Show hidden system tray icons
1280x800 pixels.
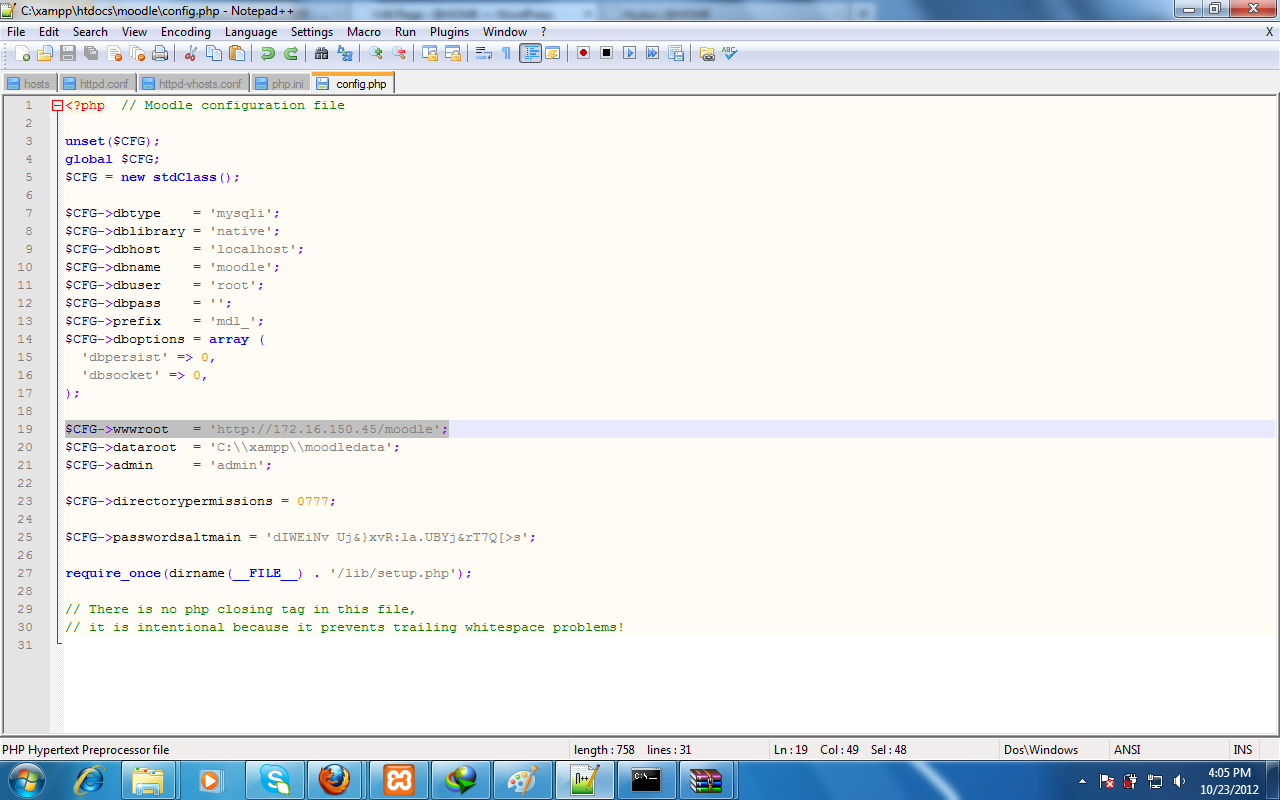(1082, 780)
